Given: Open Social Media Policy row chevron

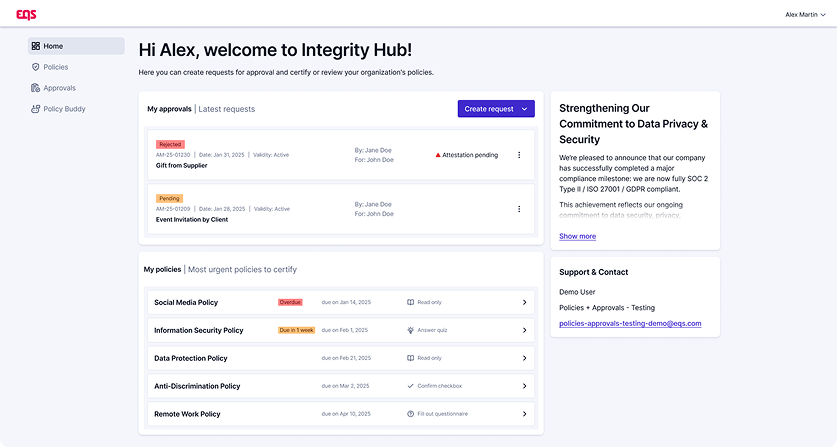Looking at the screenshot, I should pyautogui.click(x=524, y=302).
